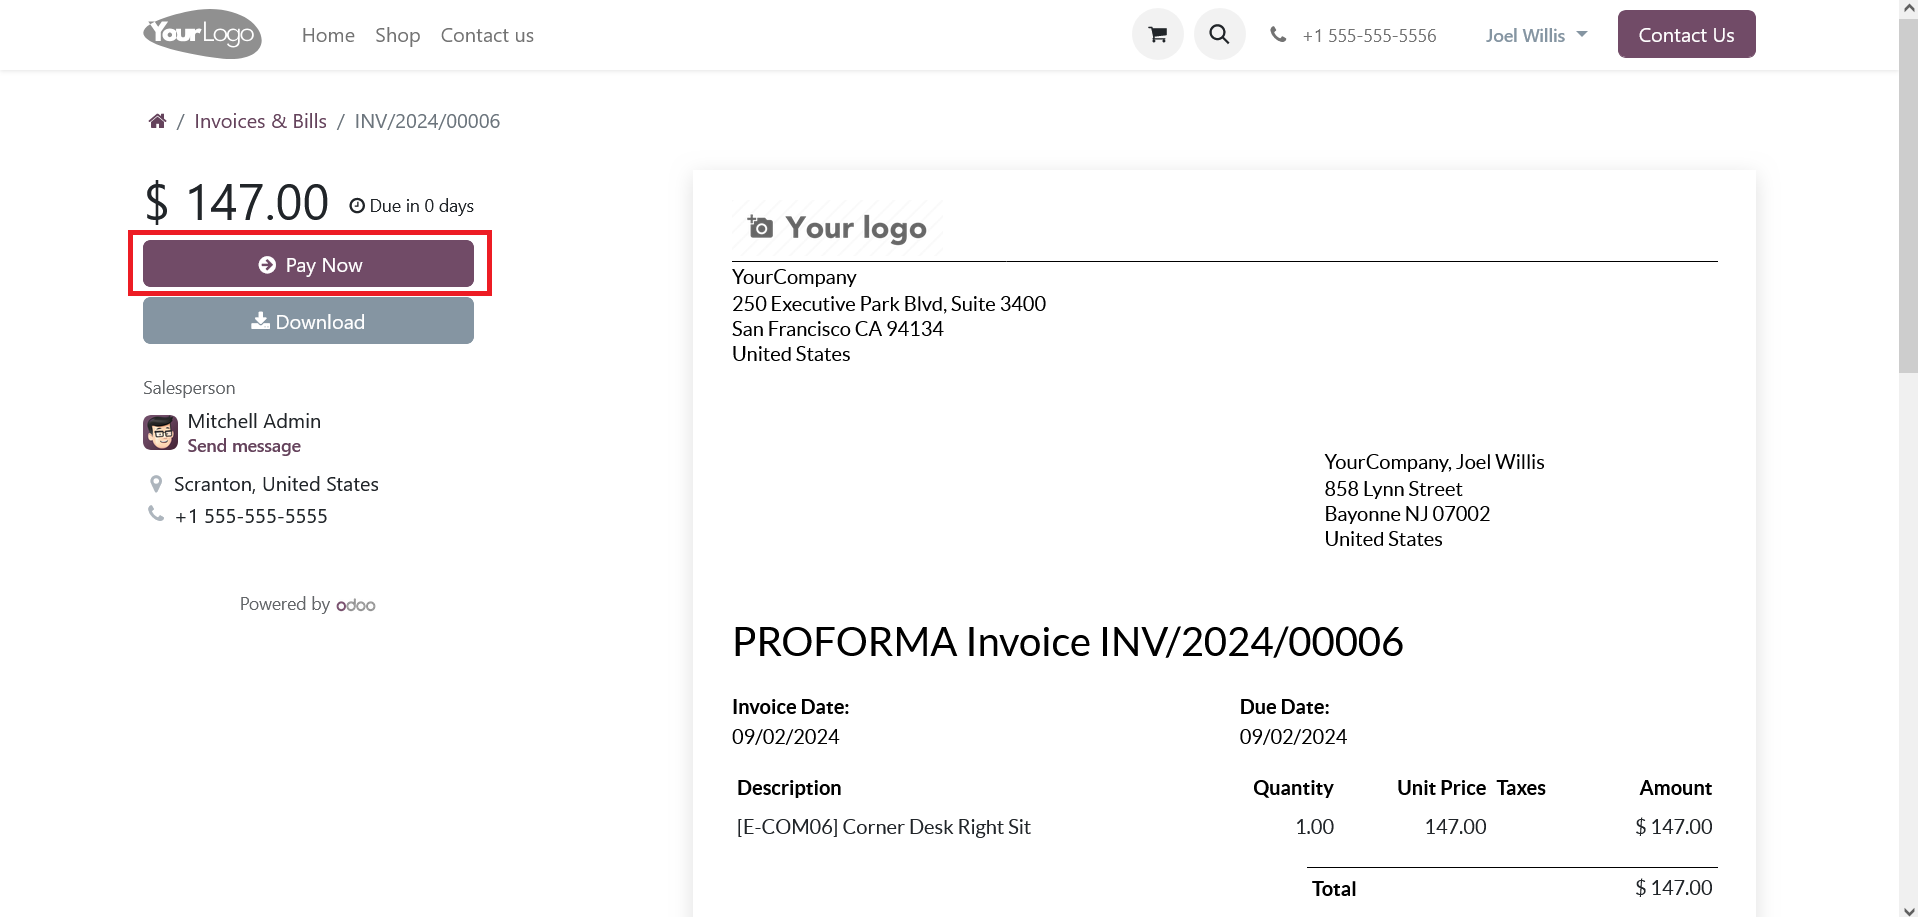The width and height of the screenshot is (1918, 917).
Task: Open the Invoices & Bills breadcrumb link
Action: 260,120
